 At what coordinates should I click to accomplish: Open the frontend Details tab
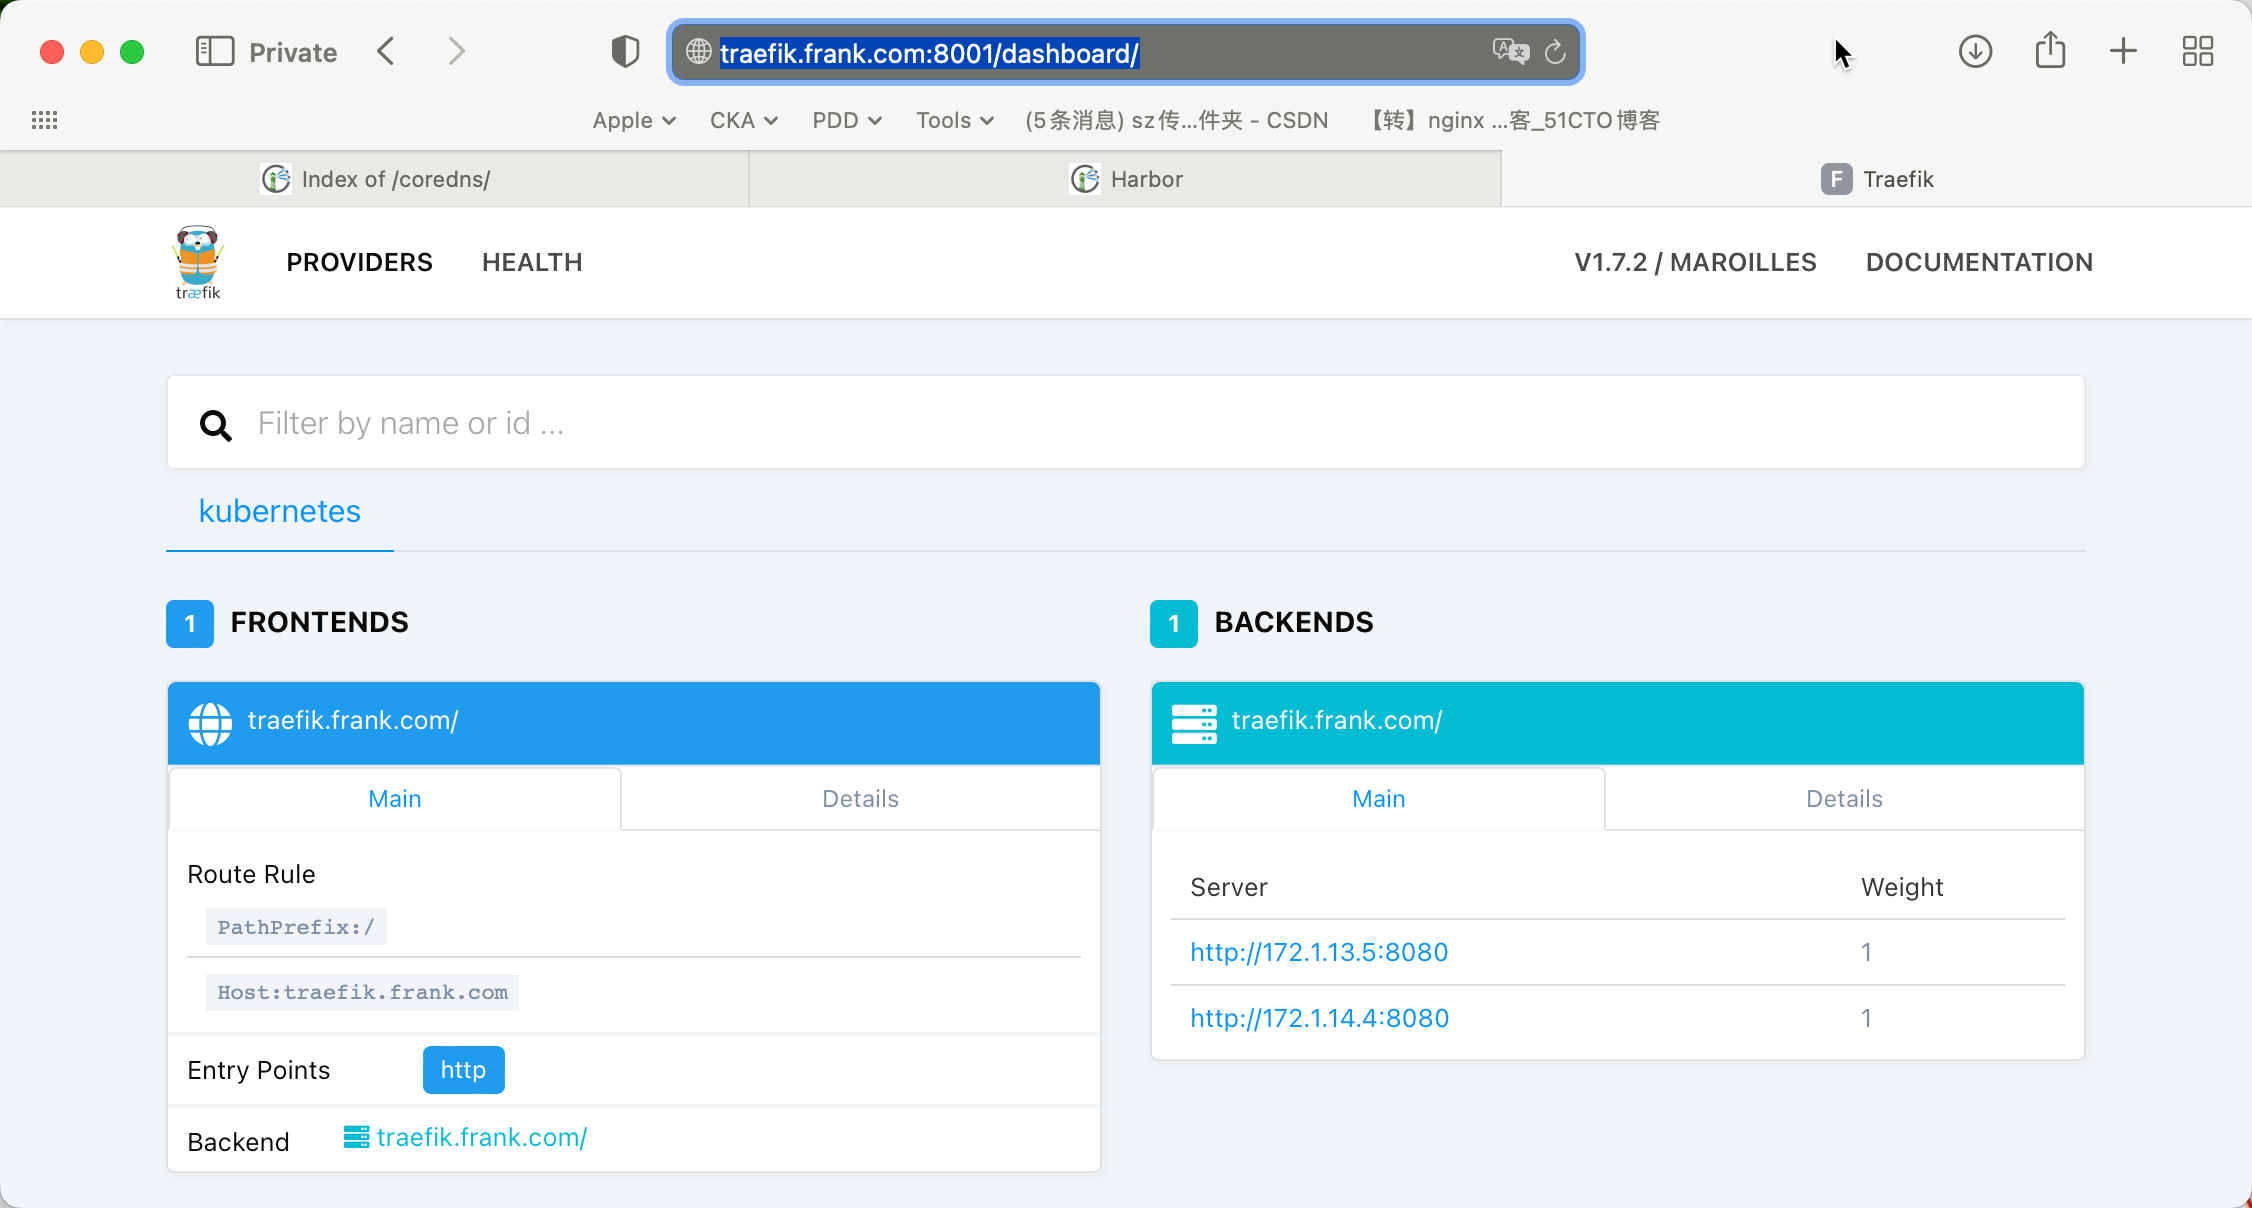pyautogui.click(x=860, y=798)
